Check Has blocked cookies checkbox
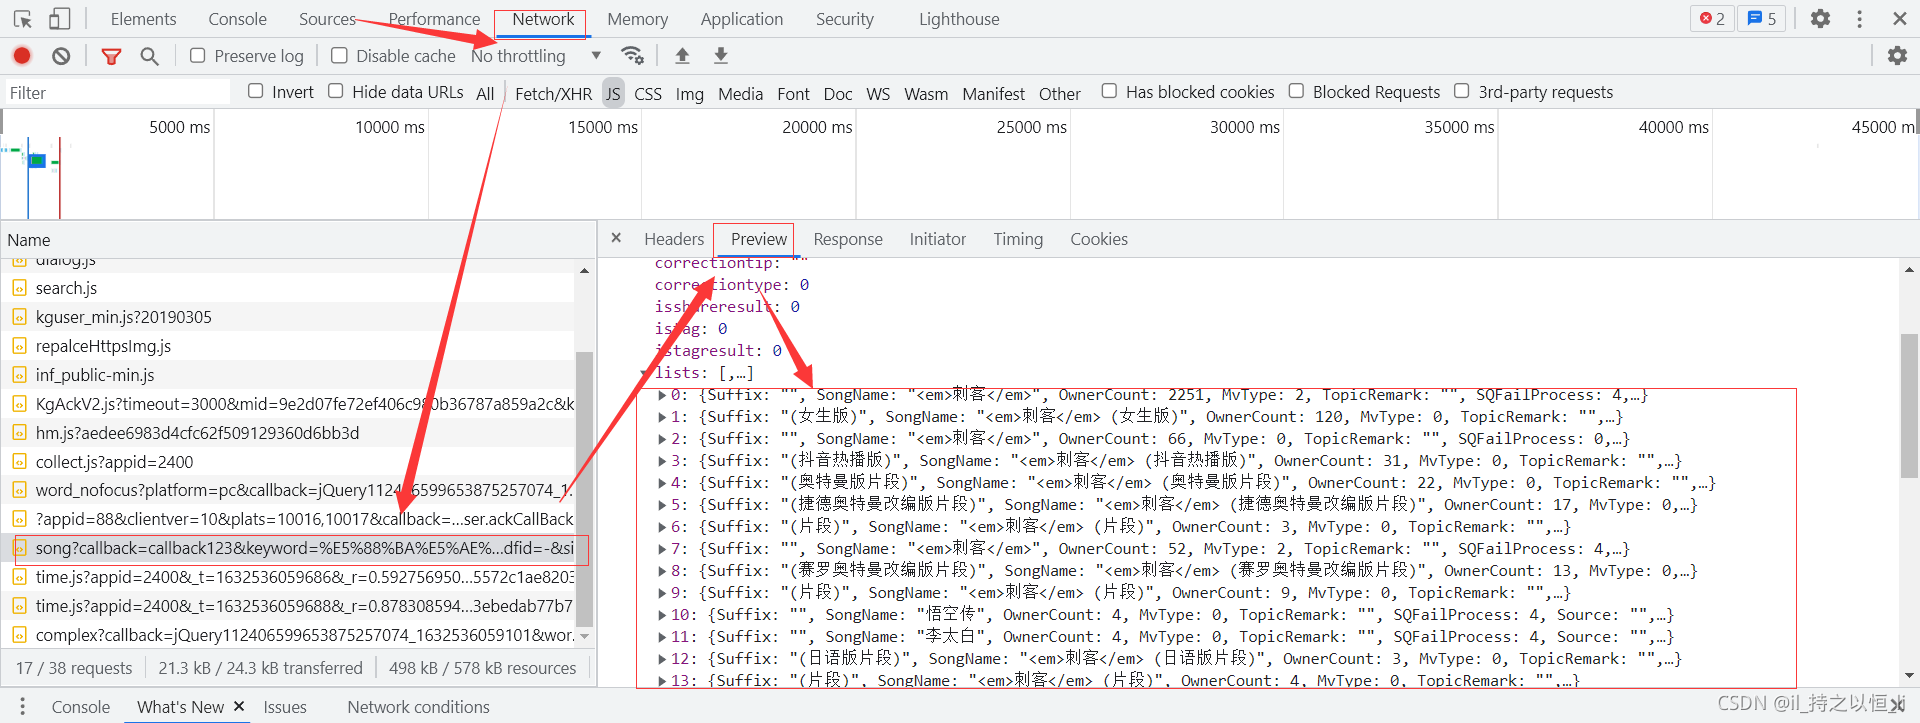The image size is (1920, 723). 1109,91
